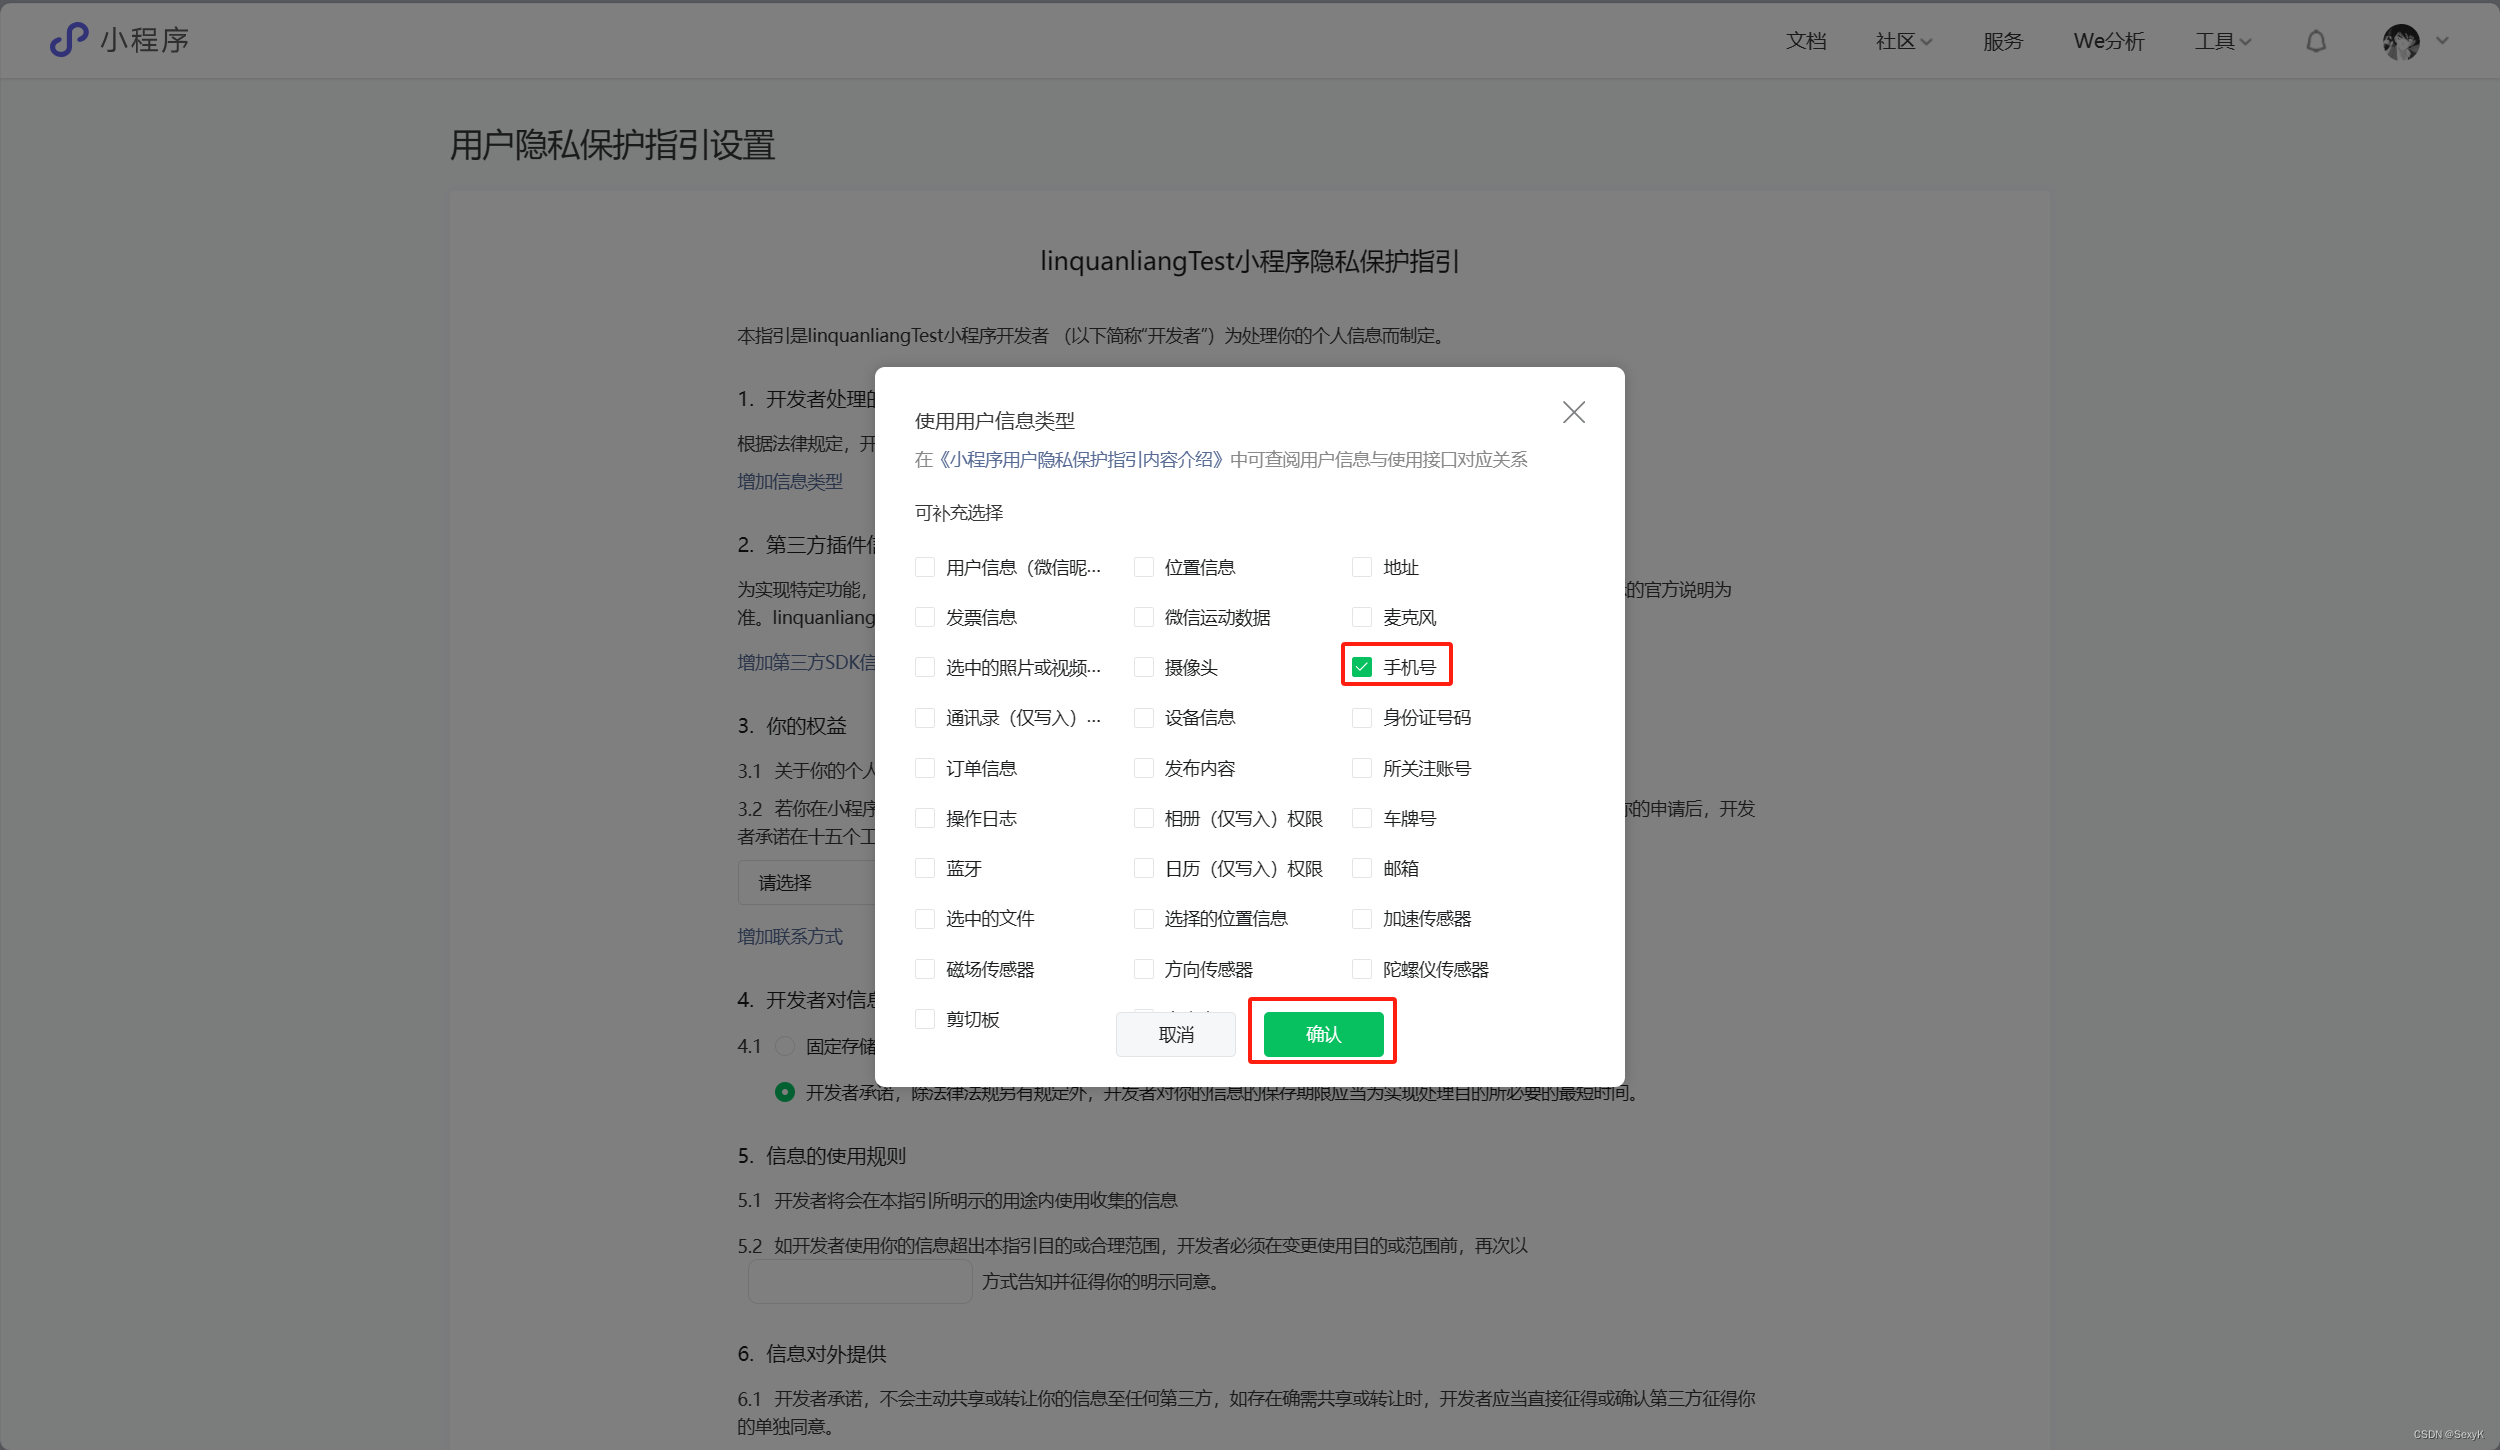
Task: Check the 车牌号 checkbox
Action: (1362, 818)
